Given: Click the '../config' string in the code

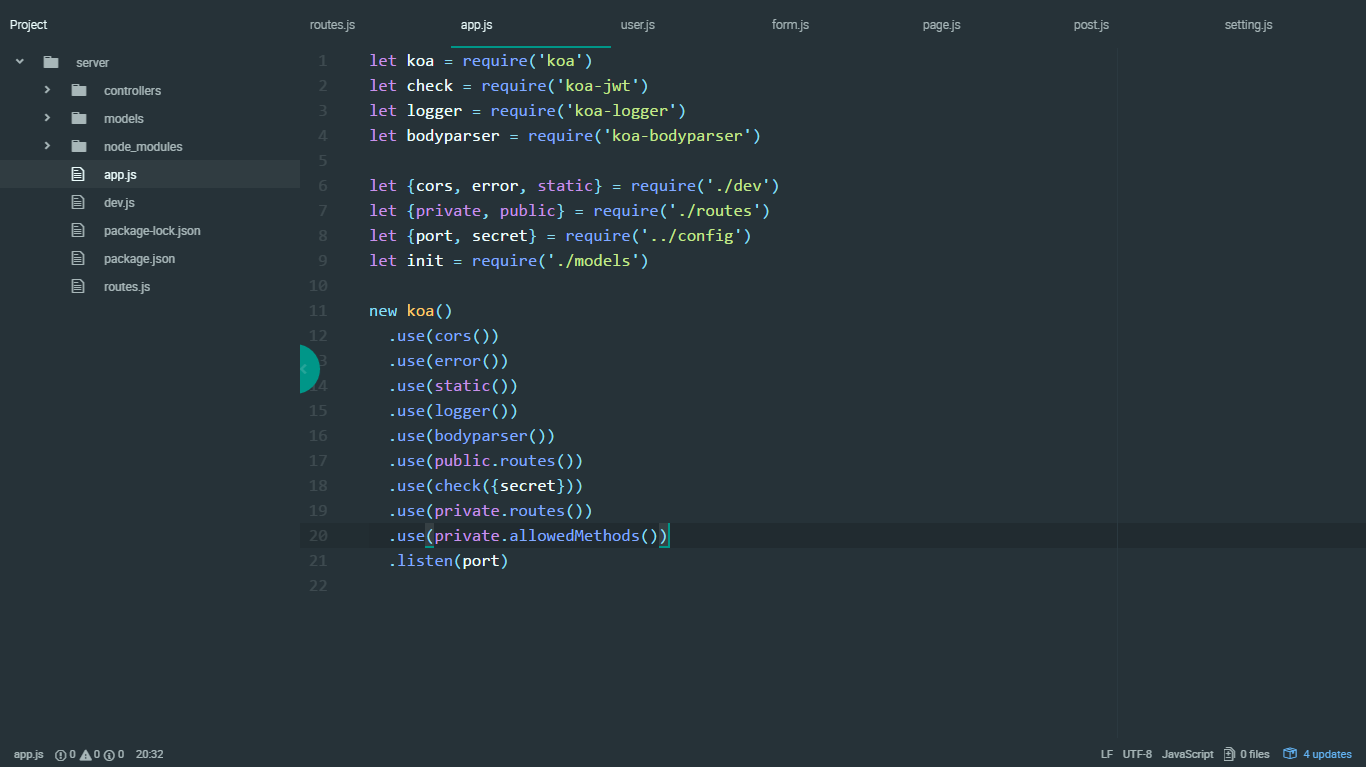Looking at the screenshot, I should point(691,236).
